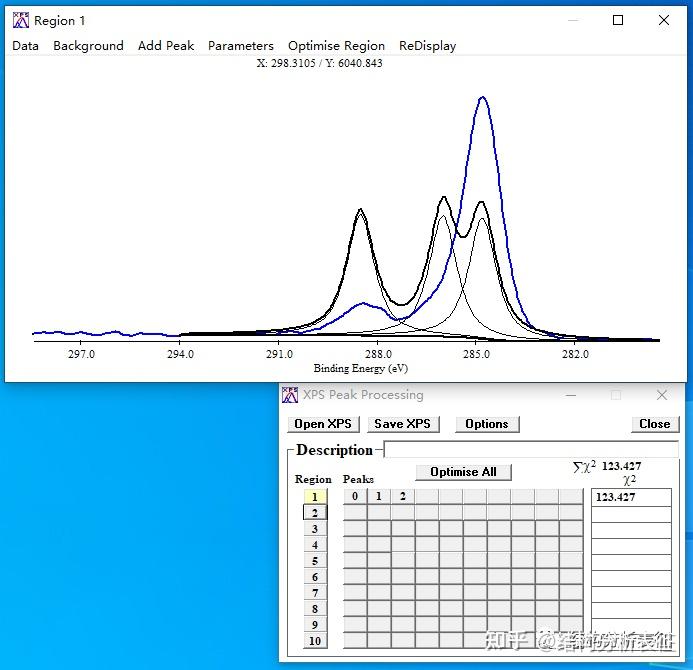
Task: Select Region 1 toggle button
Action: (x=315, y=497)
